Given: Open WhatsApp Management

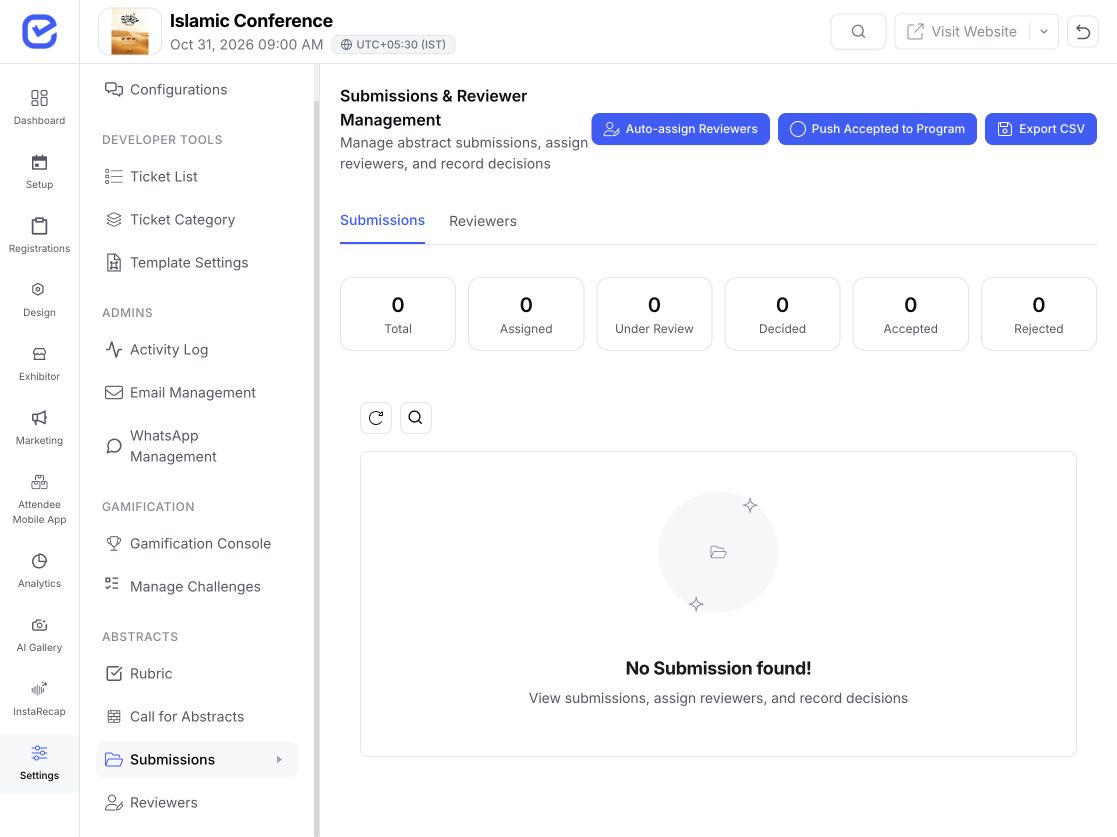Looking at the screenshot, I should [197, 446].
